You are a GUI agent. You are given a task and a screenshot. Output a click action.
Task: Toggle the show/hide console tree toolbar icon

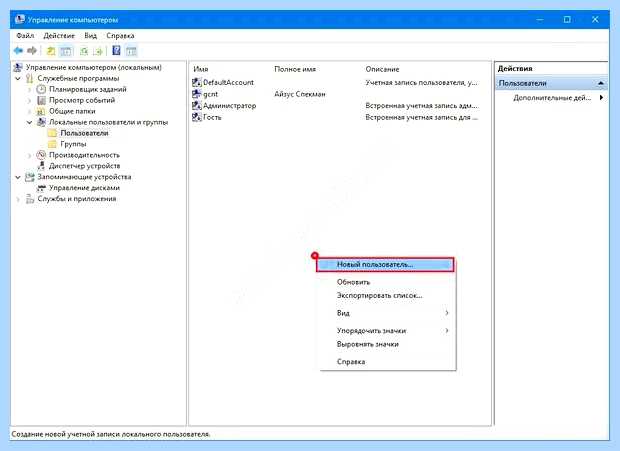[66, 51]
